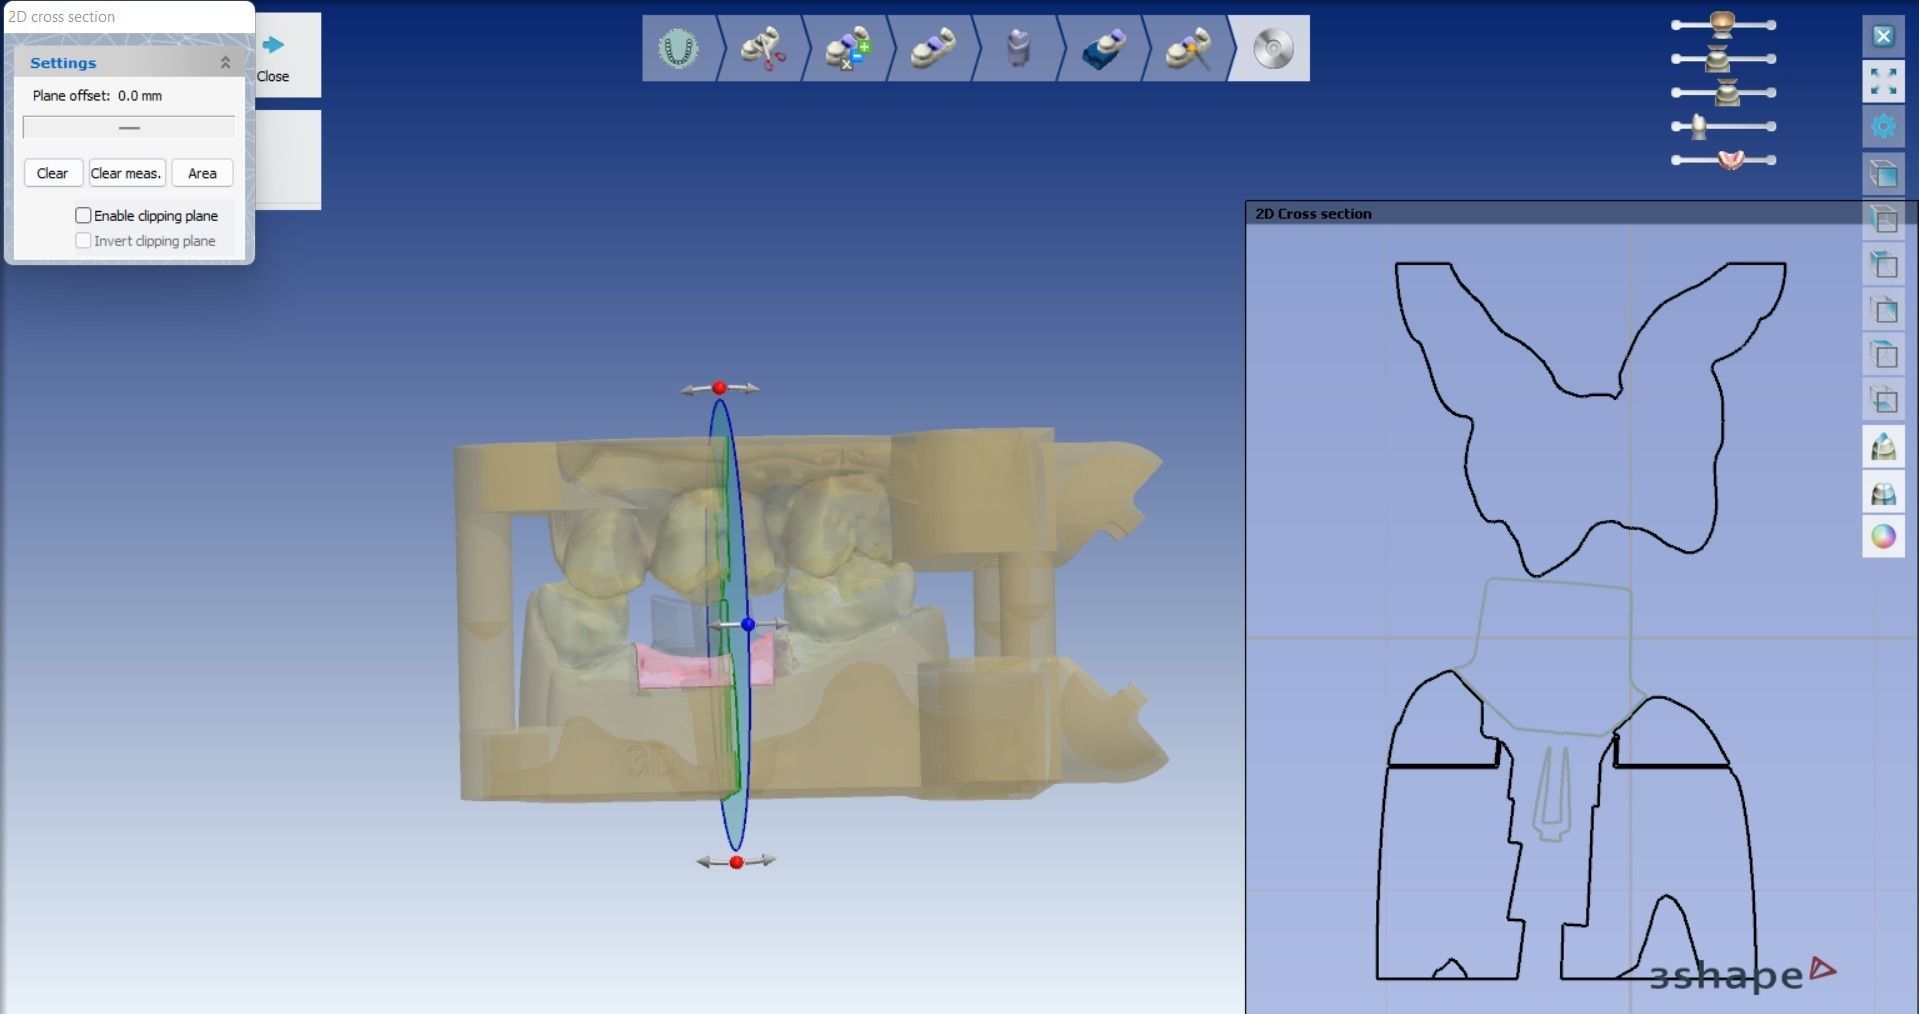This screenshot has height=1014, width=1919.
Task: Select the sixth cube view icon in sidebar
Action: (x=1883, y=400)
